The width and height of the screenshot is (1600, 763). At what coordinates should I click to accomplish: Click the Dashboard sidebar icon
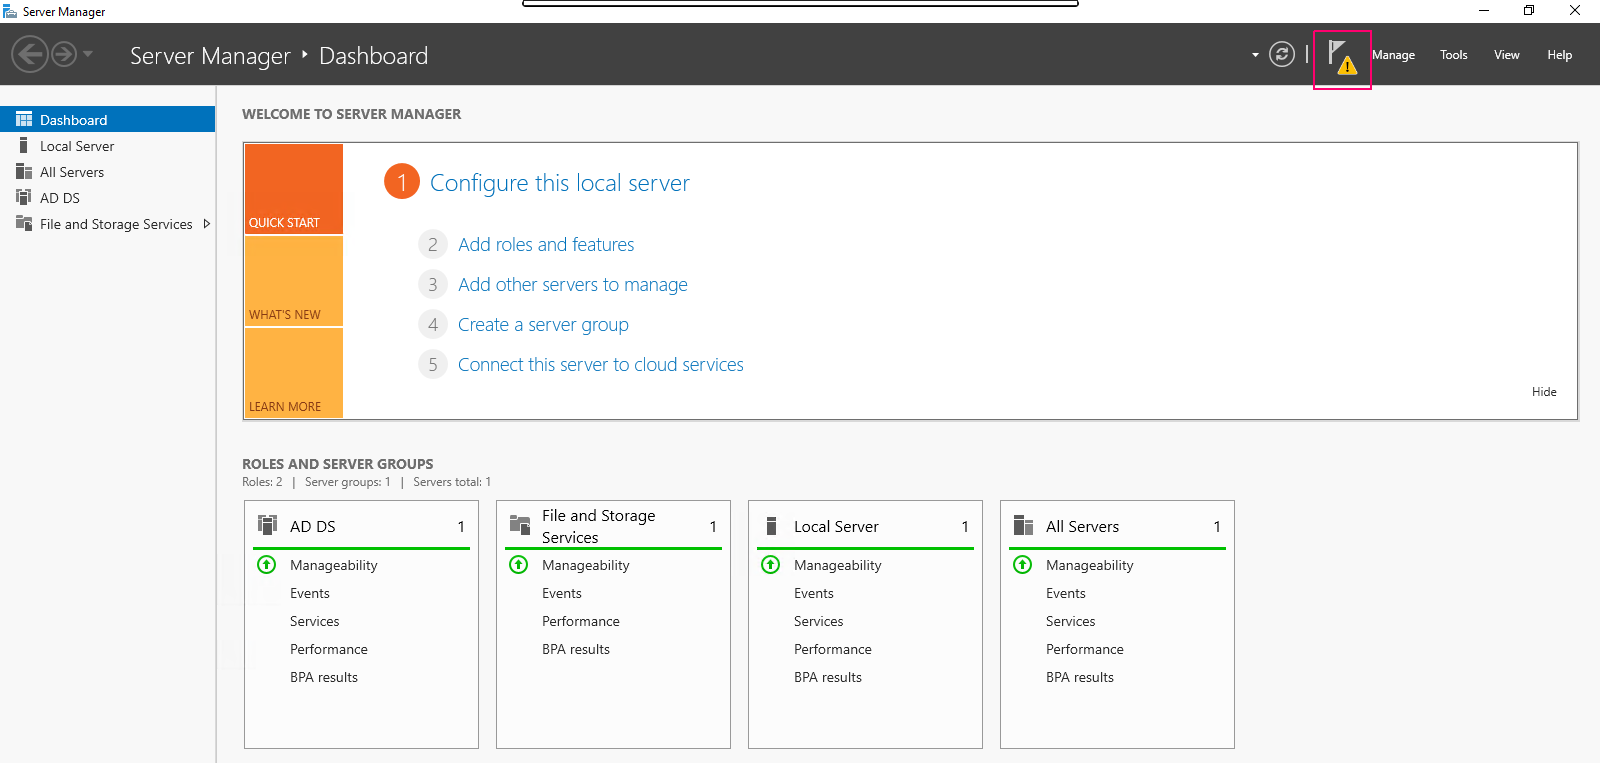[x=24, y=119]
